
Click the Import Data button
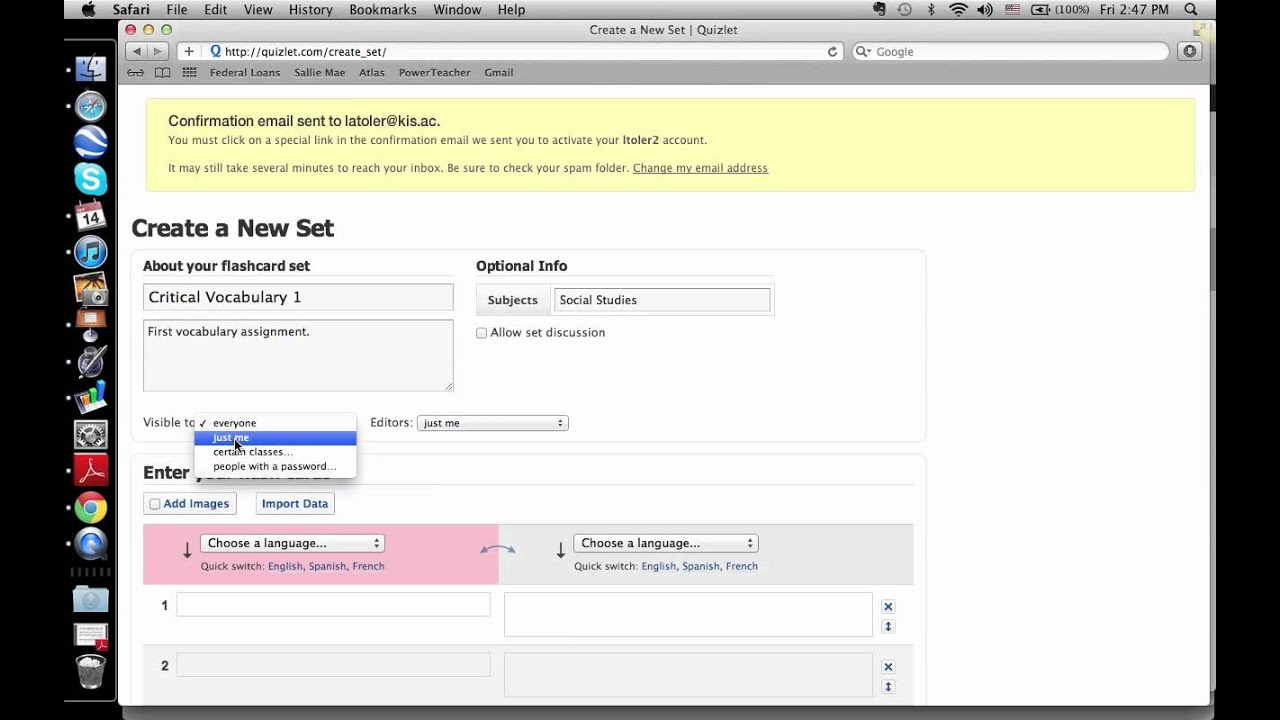pos(295,504)
